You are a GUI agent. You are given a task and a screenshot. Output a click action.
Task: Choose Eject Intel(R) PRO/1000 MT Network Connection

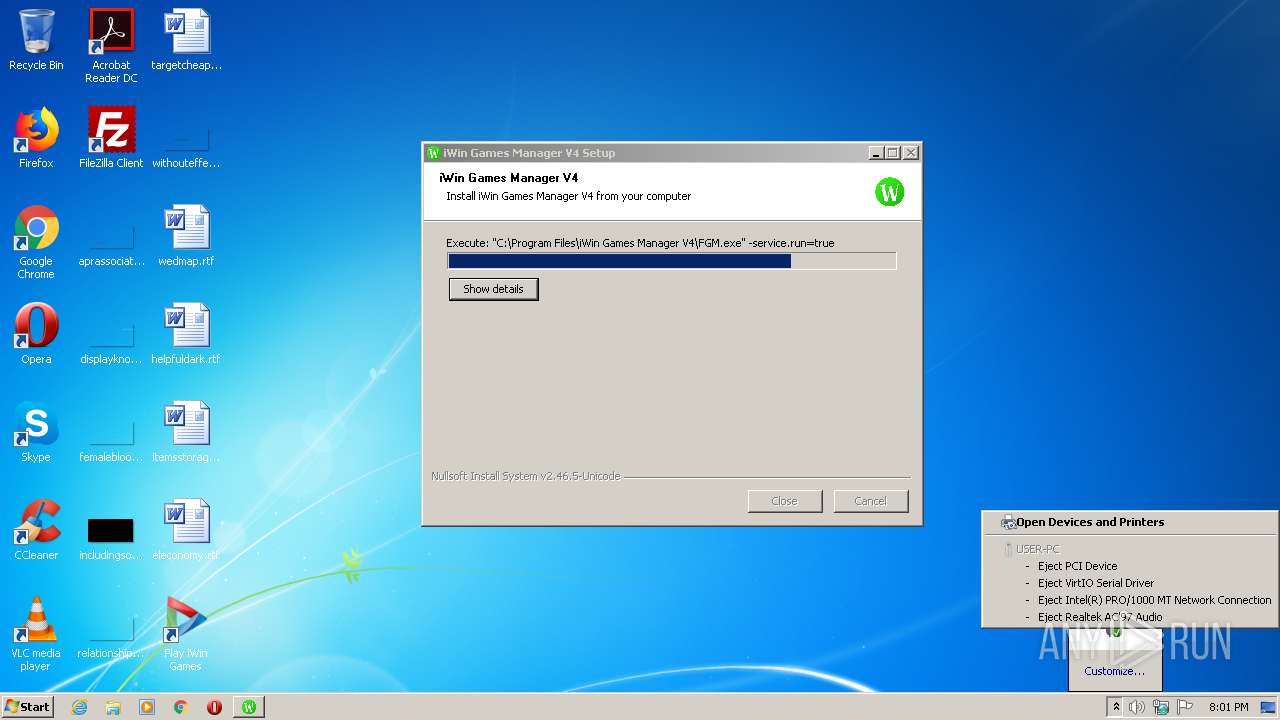point(1154,600)
